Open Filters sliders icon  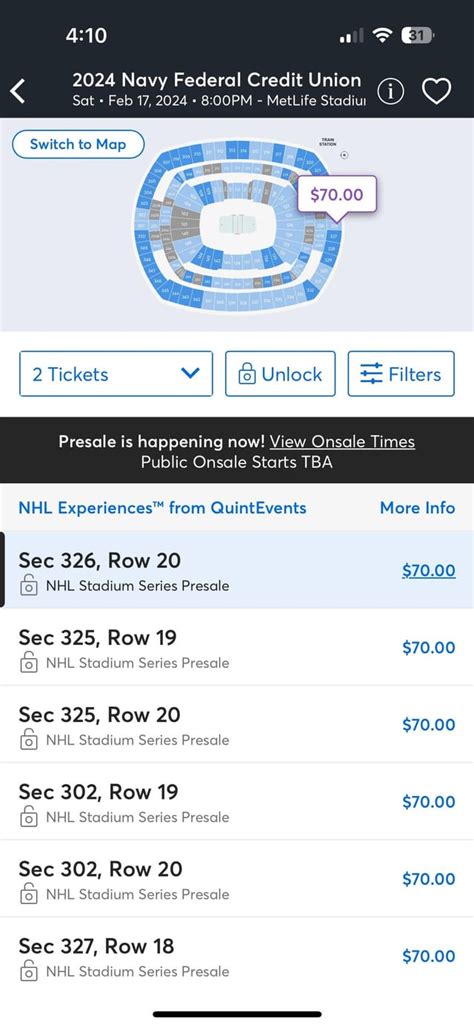click(x=371, y=374)
